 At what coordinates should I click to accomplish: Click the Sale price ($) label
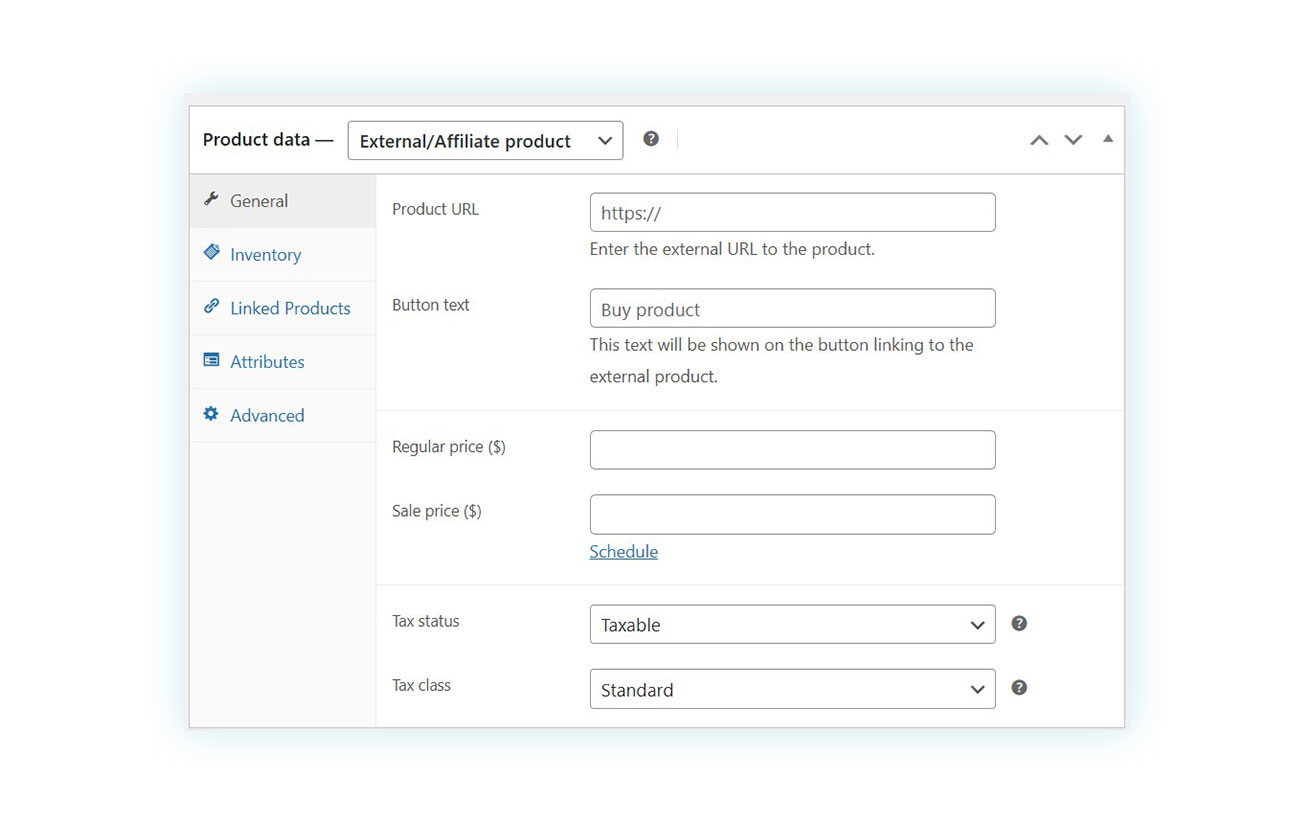(x=437, y=511)
